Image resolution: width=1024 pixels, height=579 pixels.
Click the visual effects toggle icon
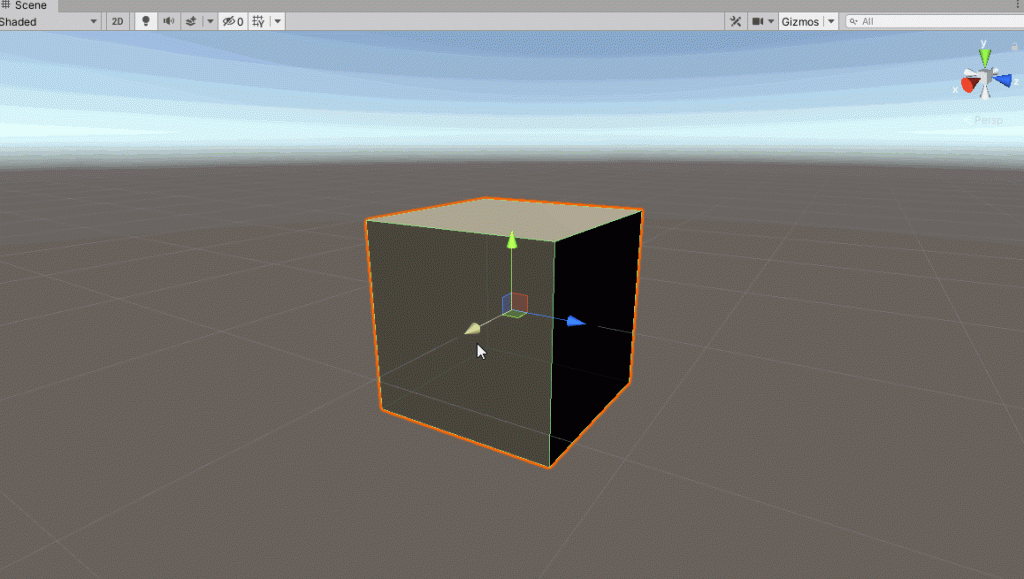191,20
